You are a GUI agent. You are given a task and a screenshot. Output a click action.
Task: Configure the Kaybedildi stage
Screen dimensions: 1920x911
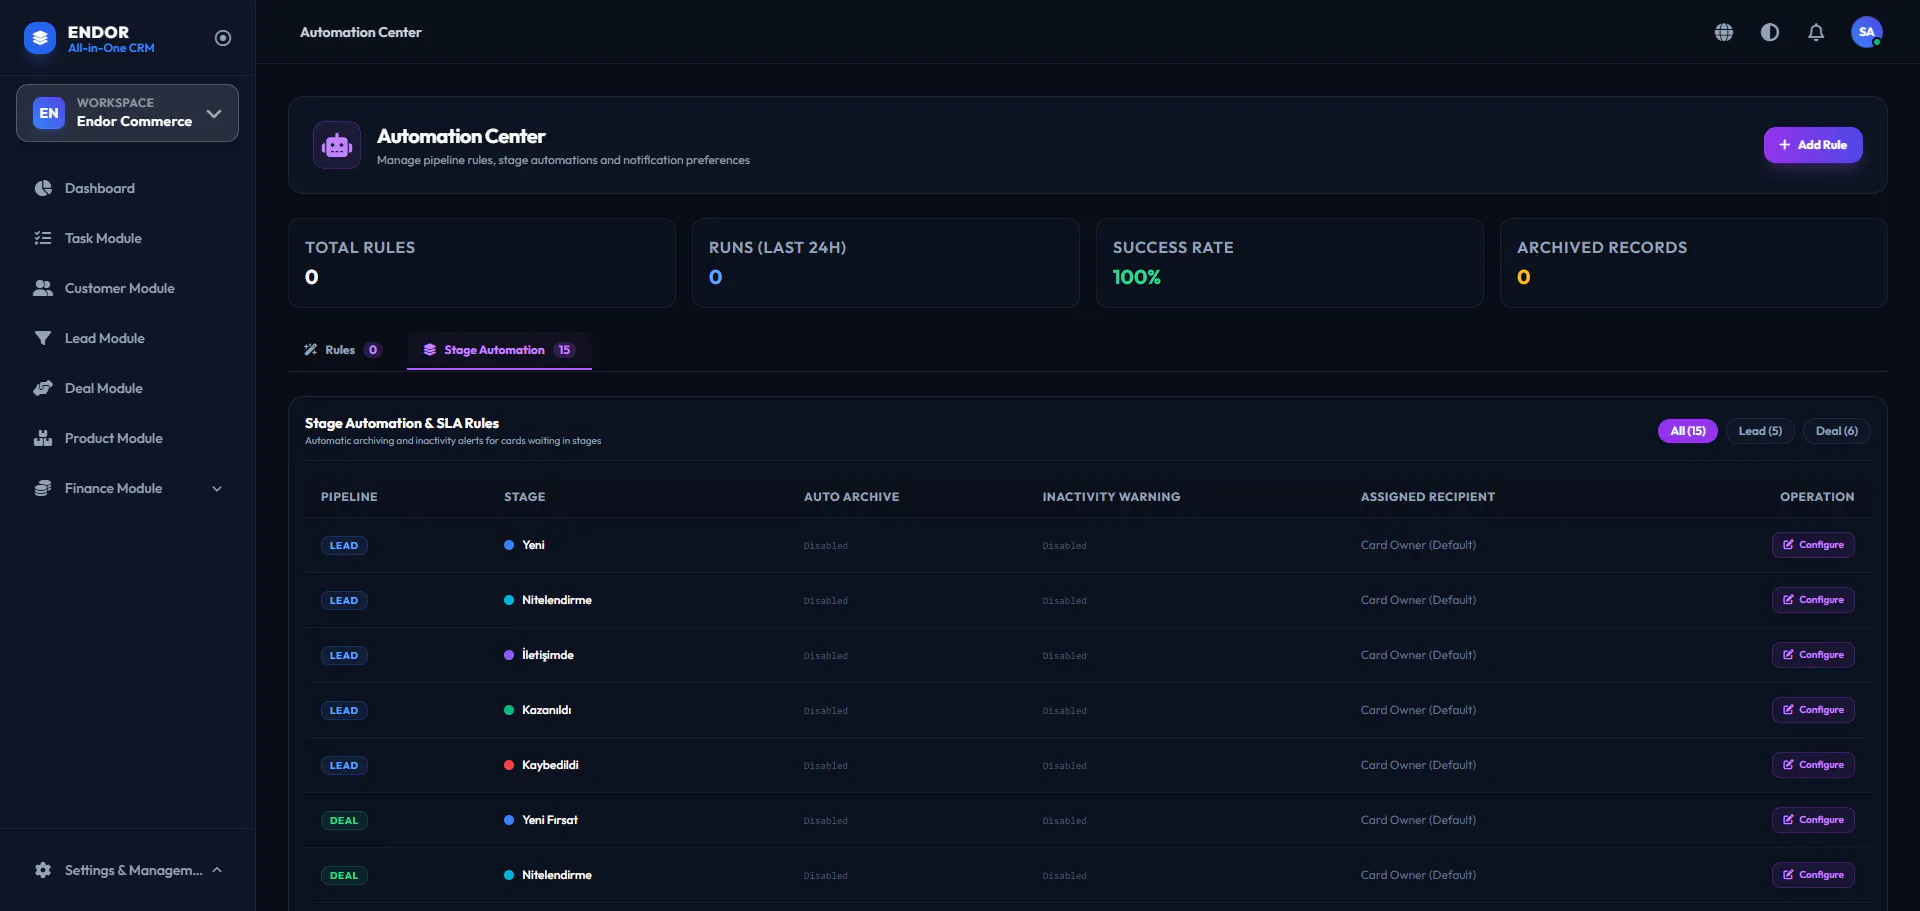tap(1813, 765)
